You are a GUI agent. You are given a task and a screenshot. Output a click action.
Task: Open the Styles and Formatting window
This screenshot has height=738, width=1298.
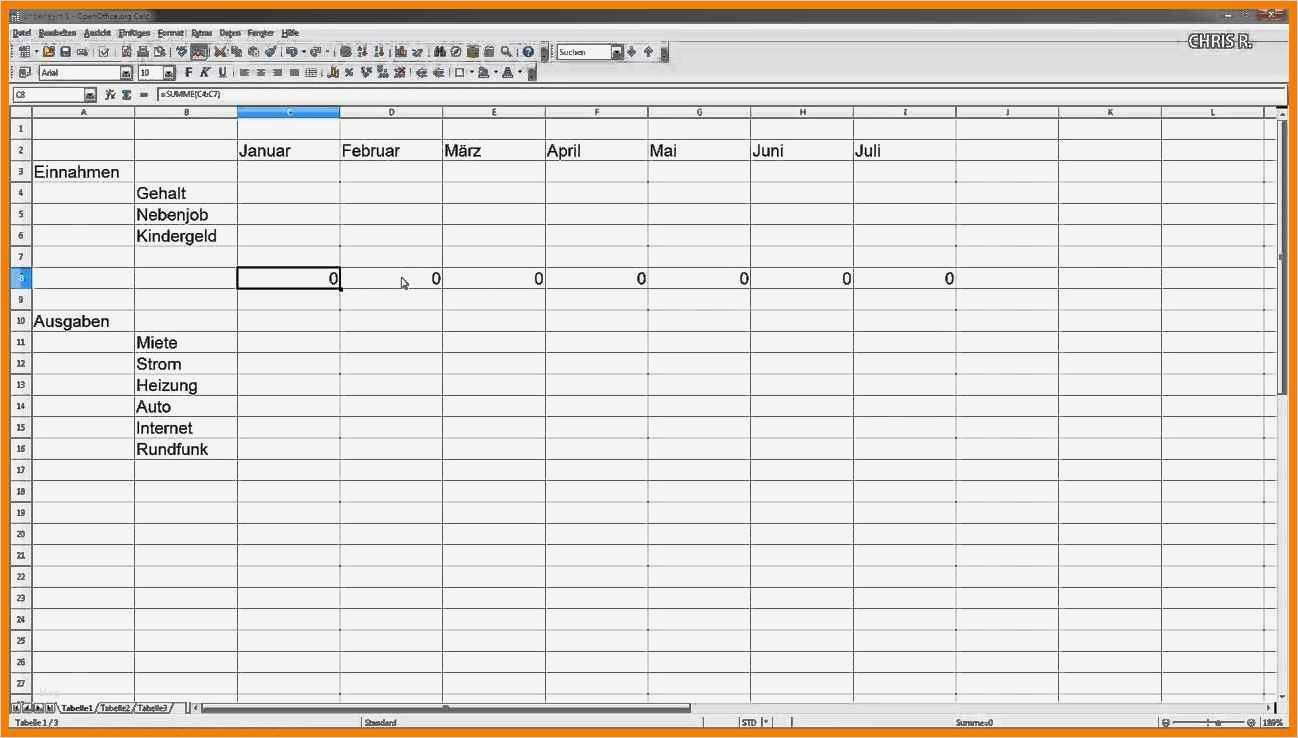pyautogui.click(x=25, y=73)
